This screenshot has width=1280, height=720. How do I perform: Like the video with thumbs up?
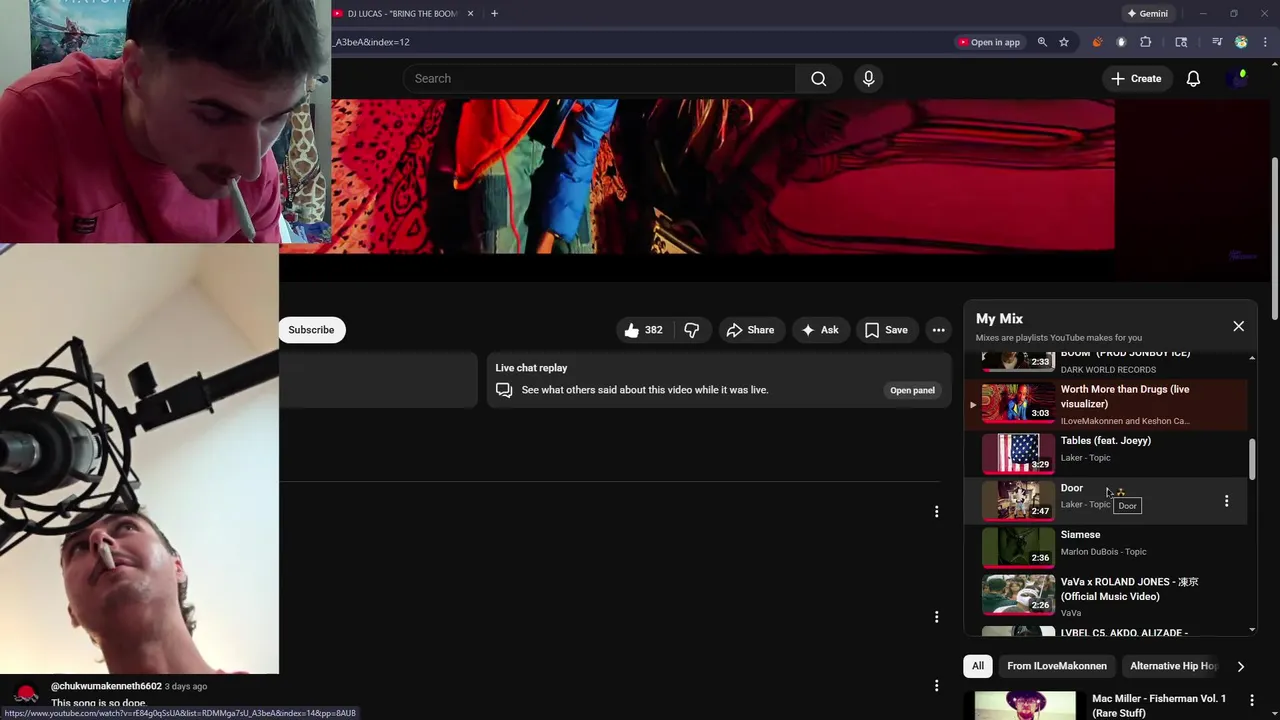click(x=643, y=330)
